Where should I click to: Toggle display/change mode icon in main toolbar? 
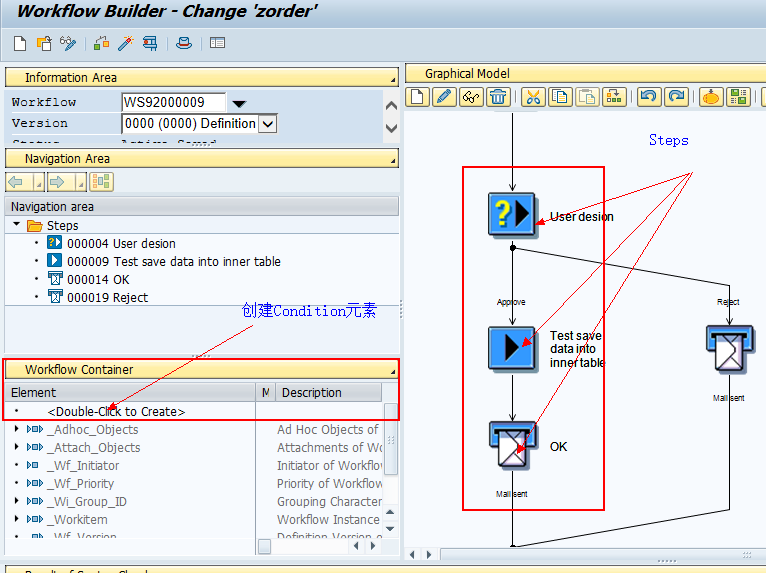tap(68, 43)
